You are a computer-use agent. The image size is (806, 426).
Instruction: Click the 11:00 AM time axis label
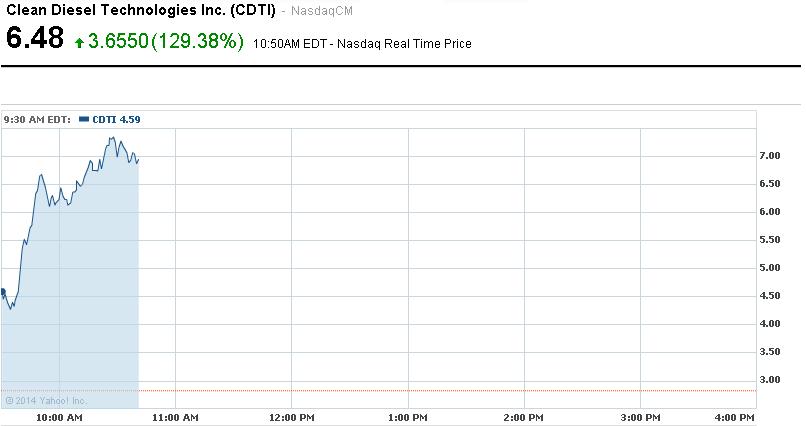coord(175,416)
